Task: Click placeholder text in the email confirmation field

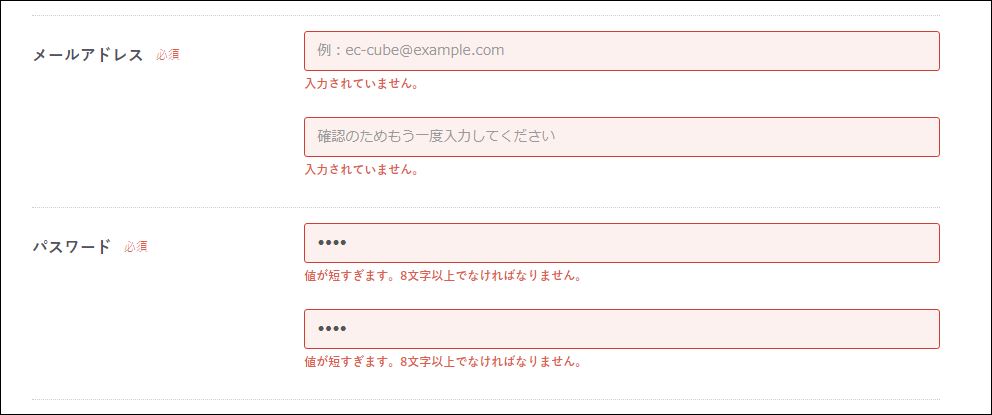Action: click(437, 137)
